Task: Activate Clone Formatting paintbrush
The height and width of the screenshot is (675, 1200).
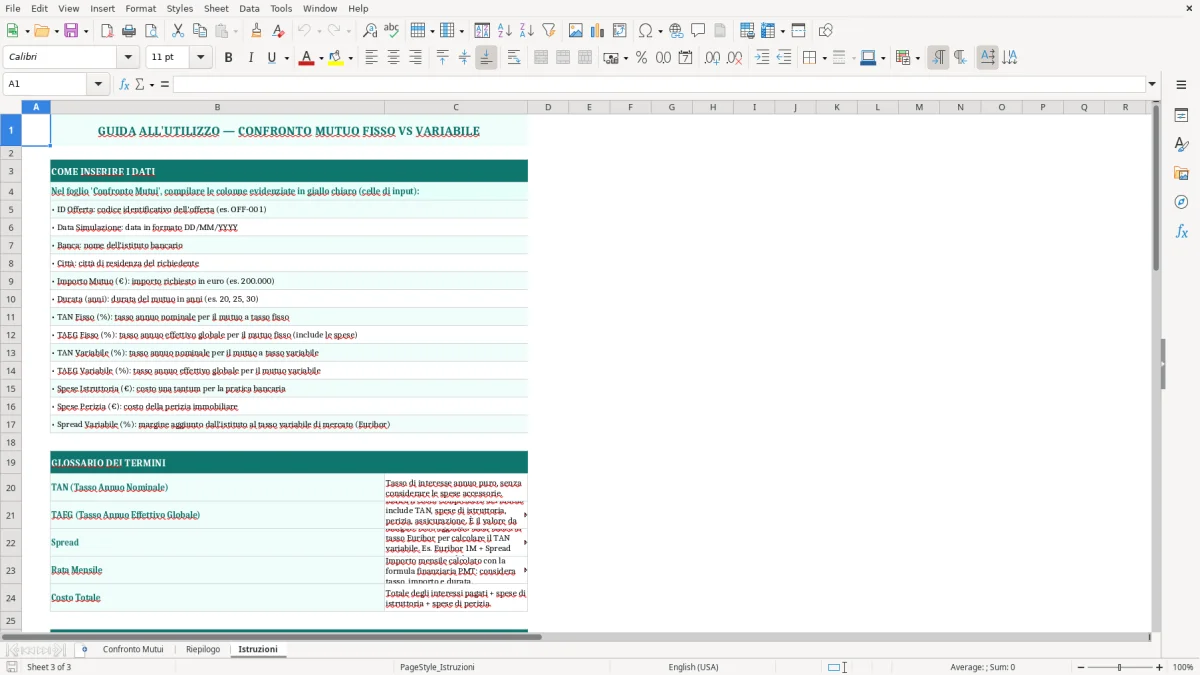Action: pyautogui.click(x=257, y=31)
